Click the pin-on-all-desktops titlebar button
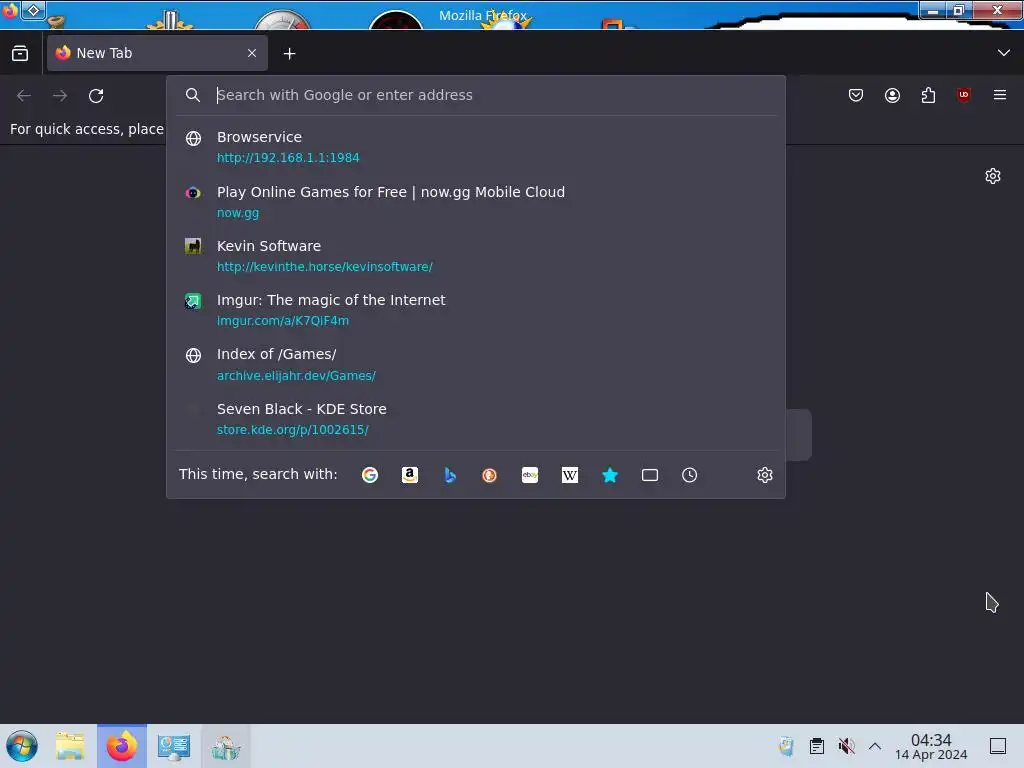1024x768 pixels. click(x=33, y=10)
